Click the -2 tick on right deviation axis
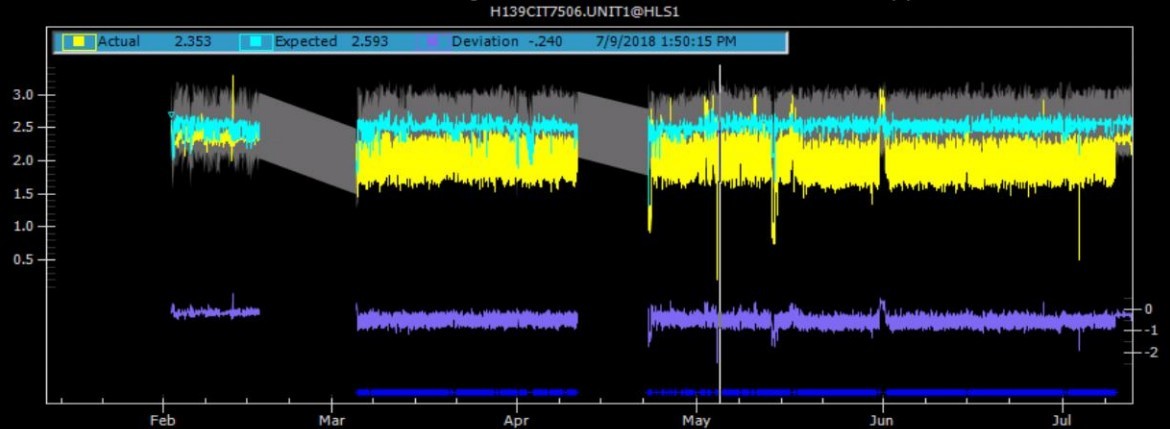This screenshot has width=1170, height=429. pyautogui.click(x=1152, y=352)
